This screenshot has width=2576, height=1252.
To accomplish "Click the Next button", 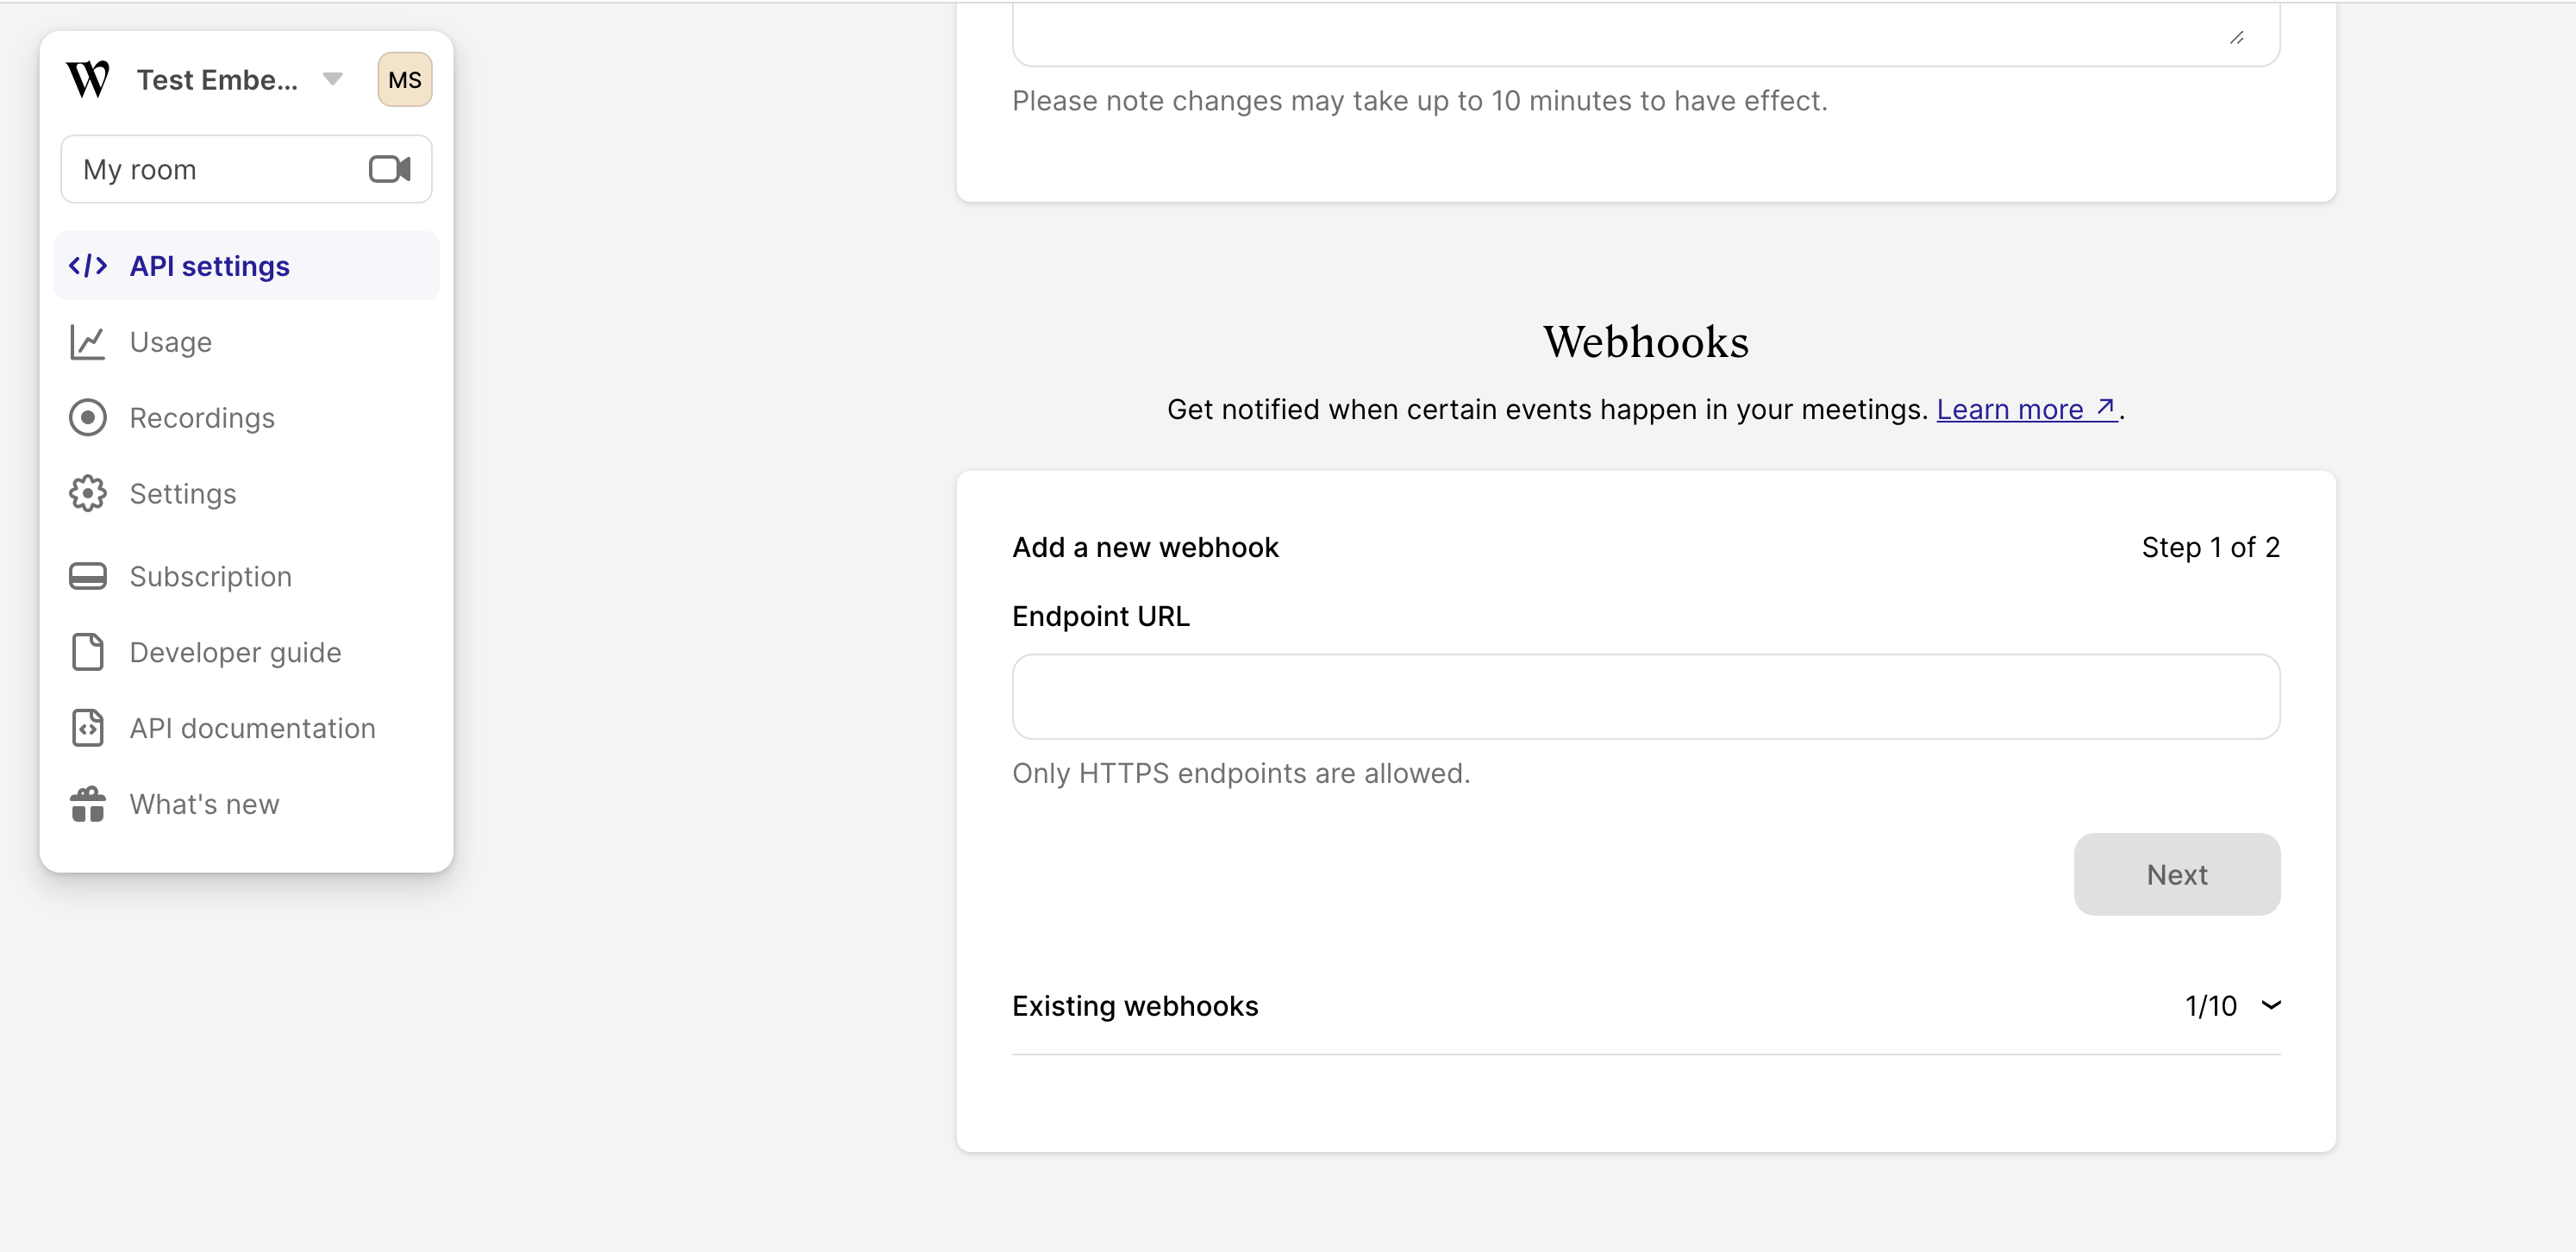I will [2177, 874].
